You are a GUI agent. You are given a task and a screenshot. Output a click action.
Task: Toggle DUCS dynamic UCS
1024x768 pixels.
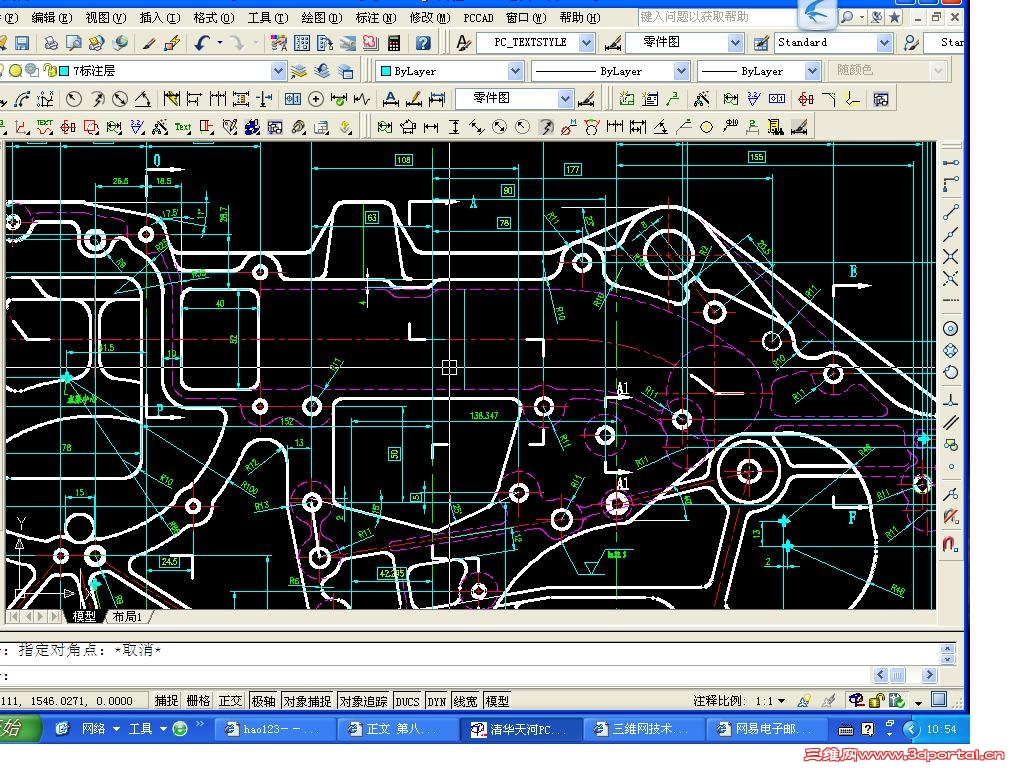point(407,701)
